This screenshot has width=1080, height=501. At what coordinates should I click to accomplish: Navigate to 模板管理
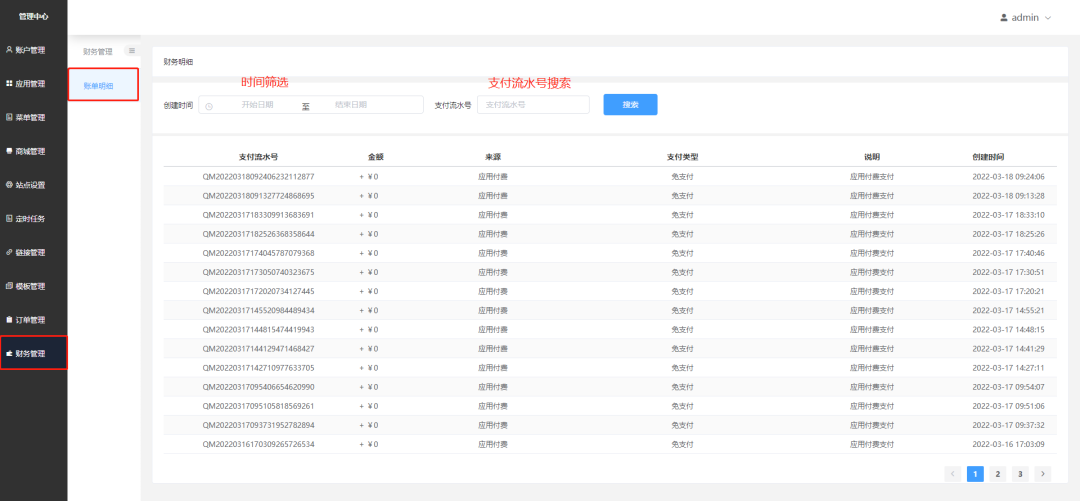(x=29, y=286)
